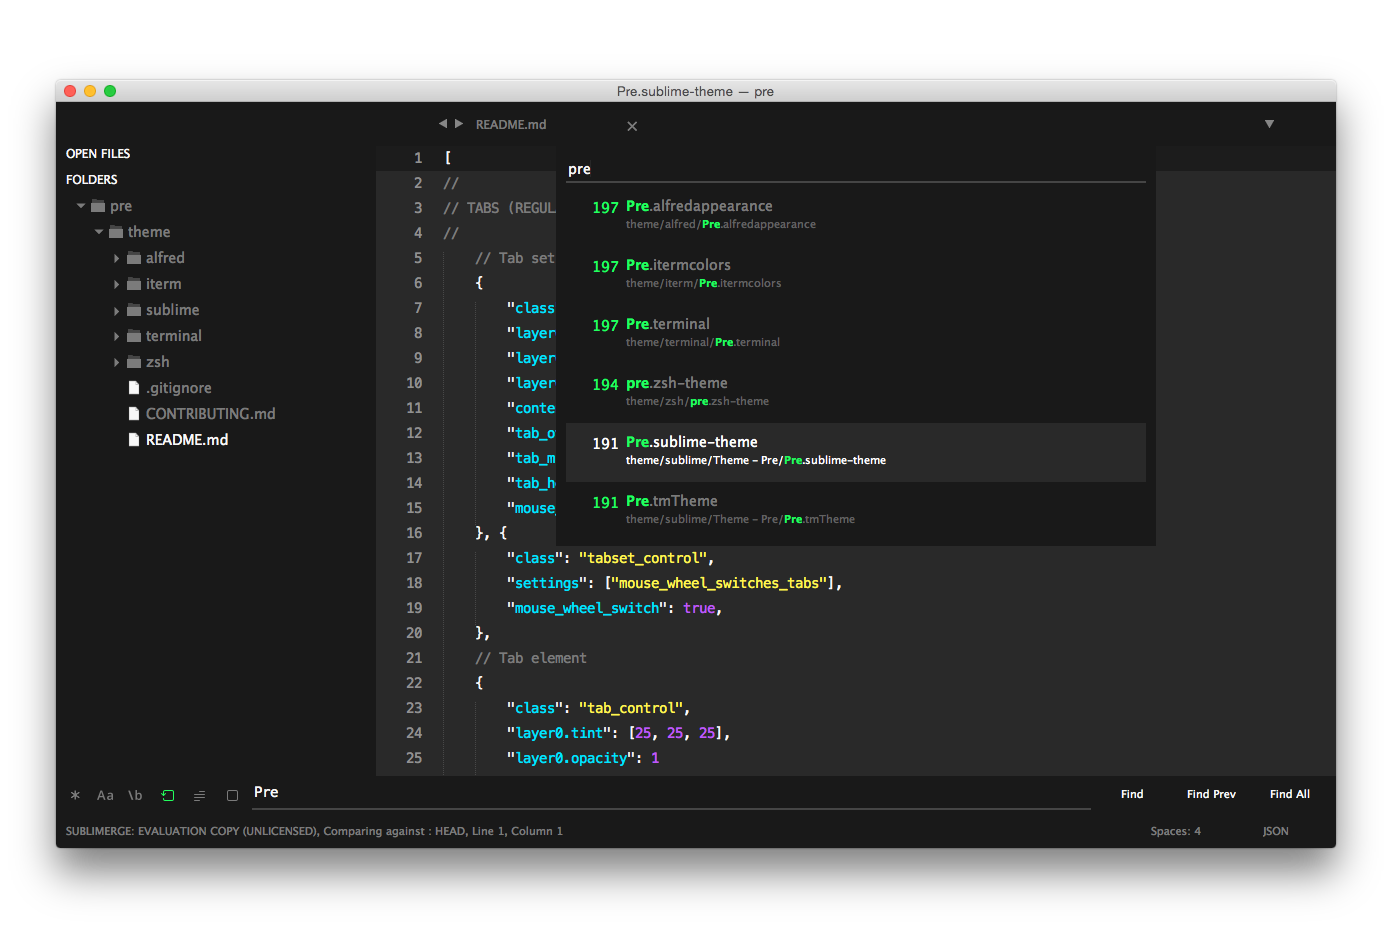The image size is (1392, 928).
Task: Click the true value on line 19
Action: [x=699, y=608]
